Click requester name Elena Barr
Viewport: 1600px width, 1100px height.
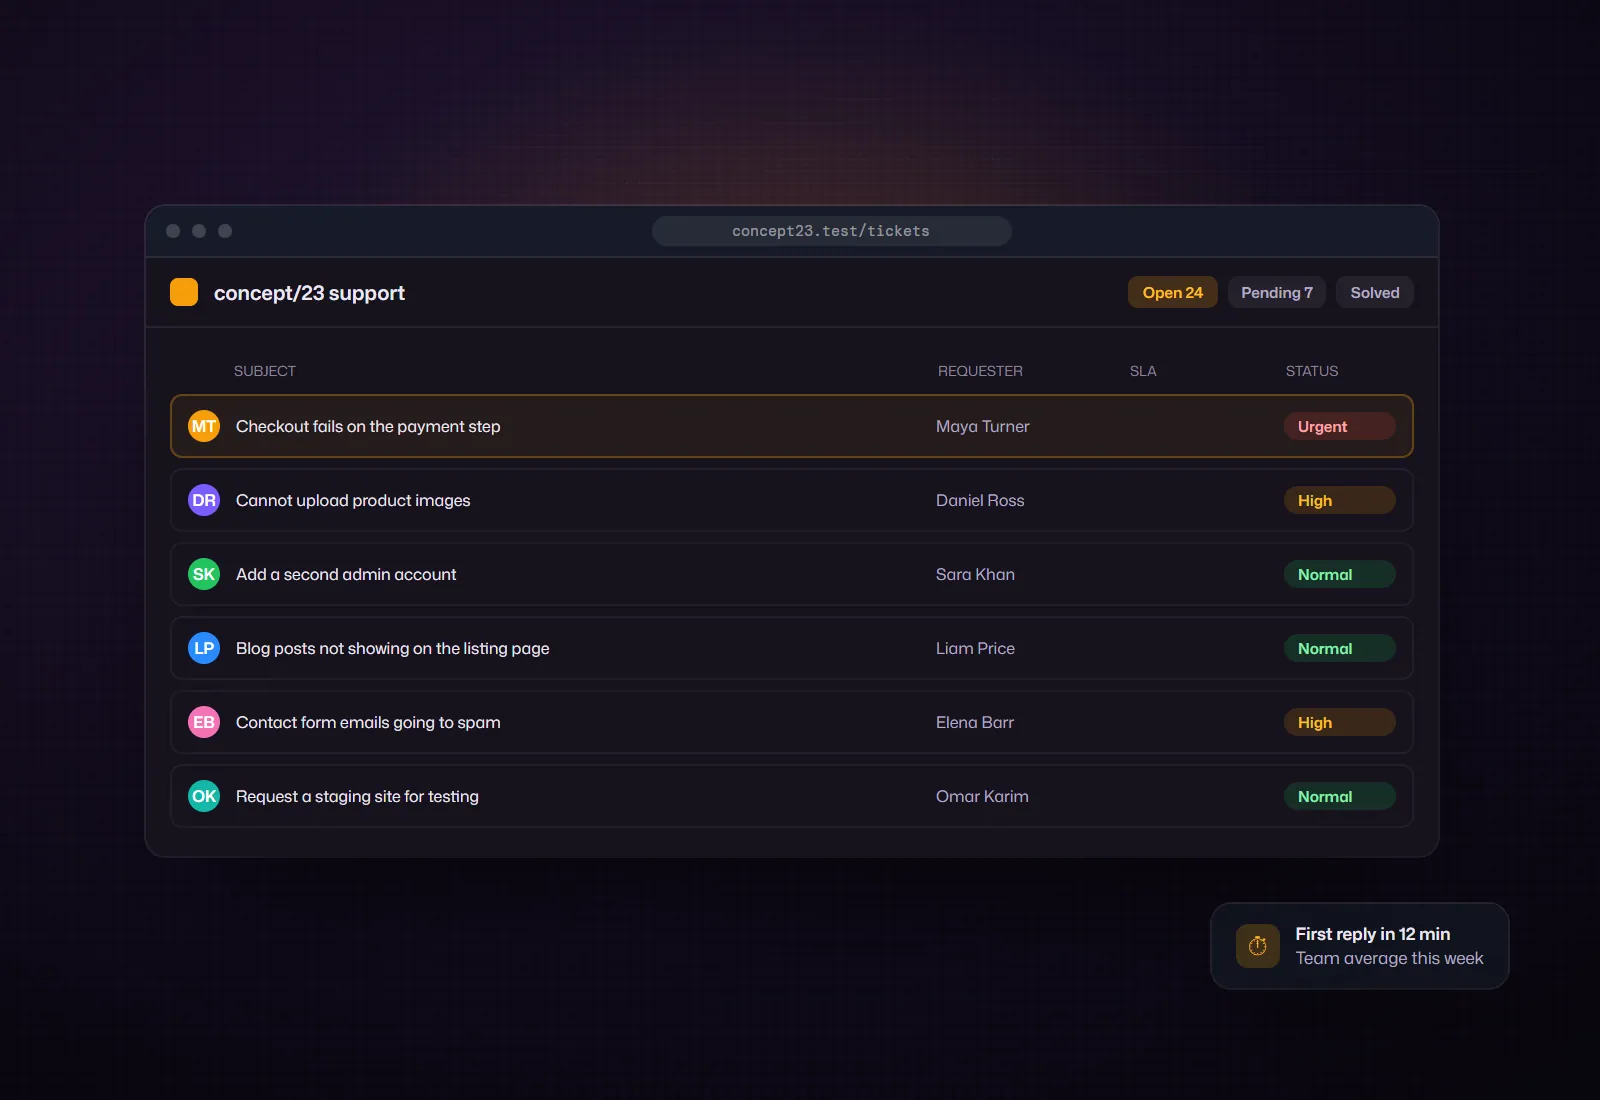pyautogui.click(x=975, y=722)
